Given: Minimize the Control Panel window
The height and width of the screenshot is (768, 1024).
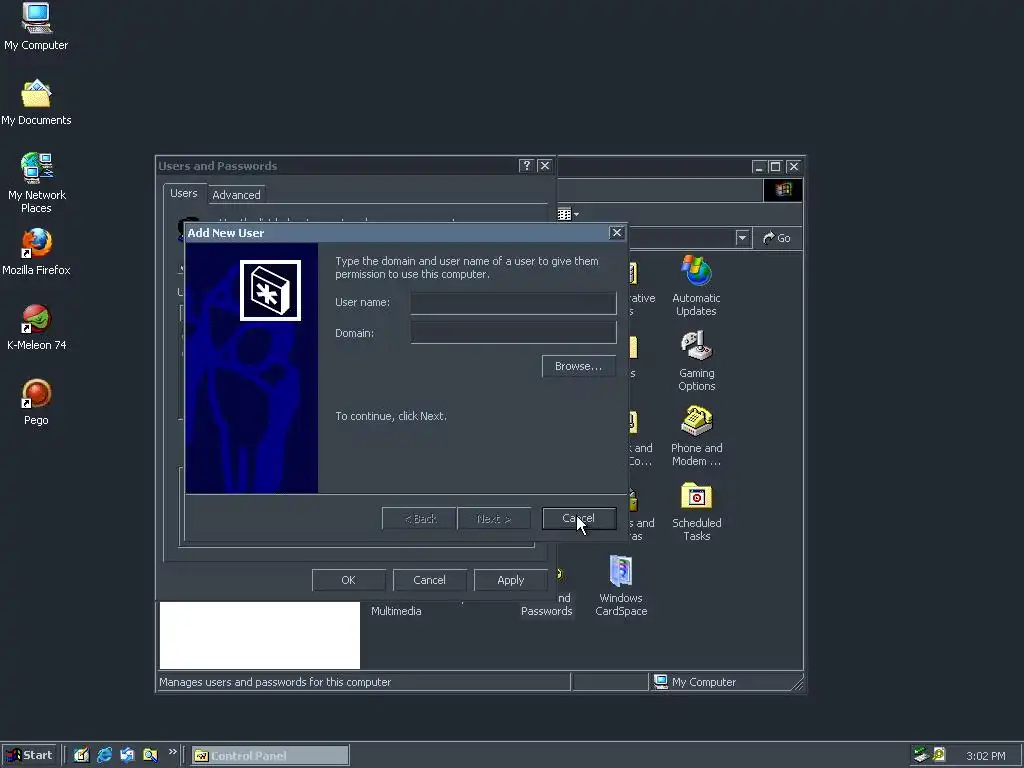Looking at the screenshot, I should [x=758, y=167].
